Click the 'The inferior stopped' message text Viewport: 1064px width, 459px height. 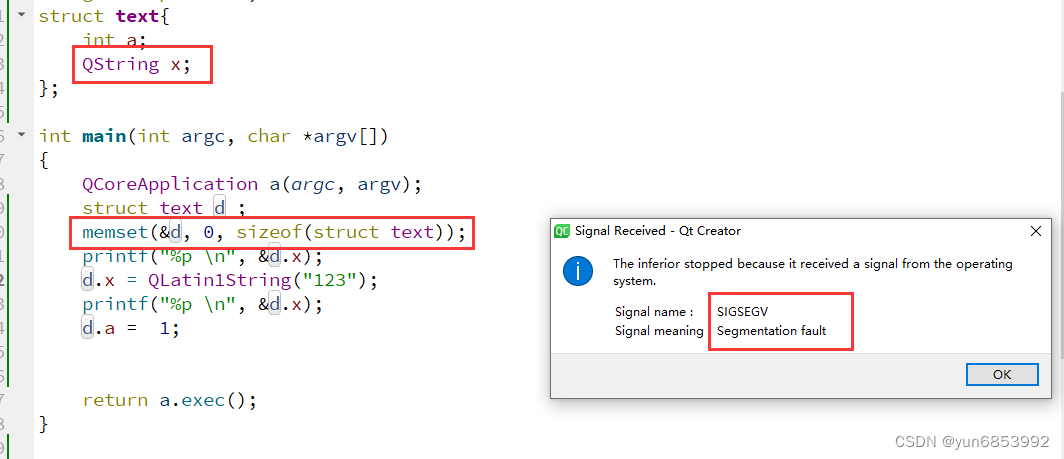[812, 272]
